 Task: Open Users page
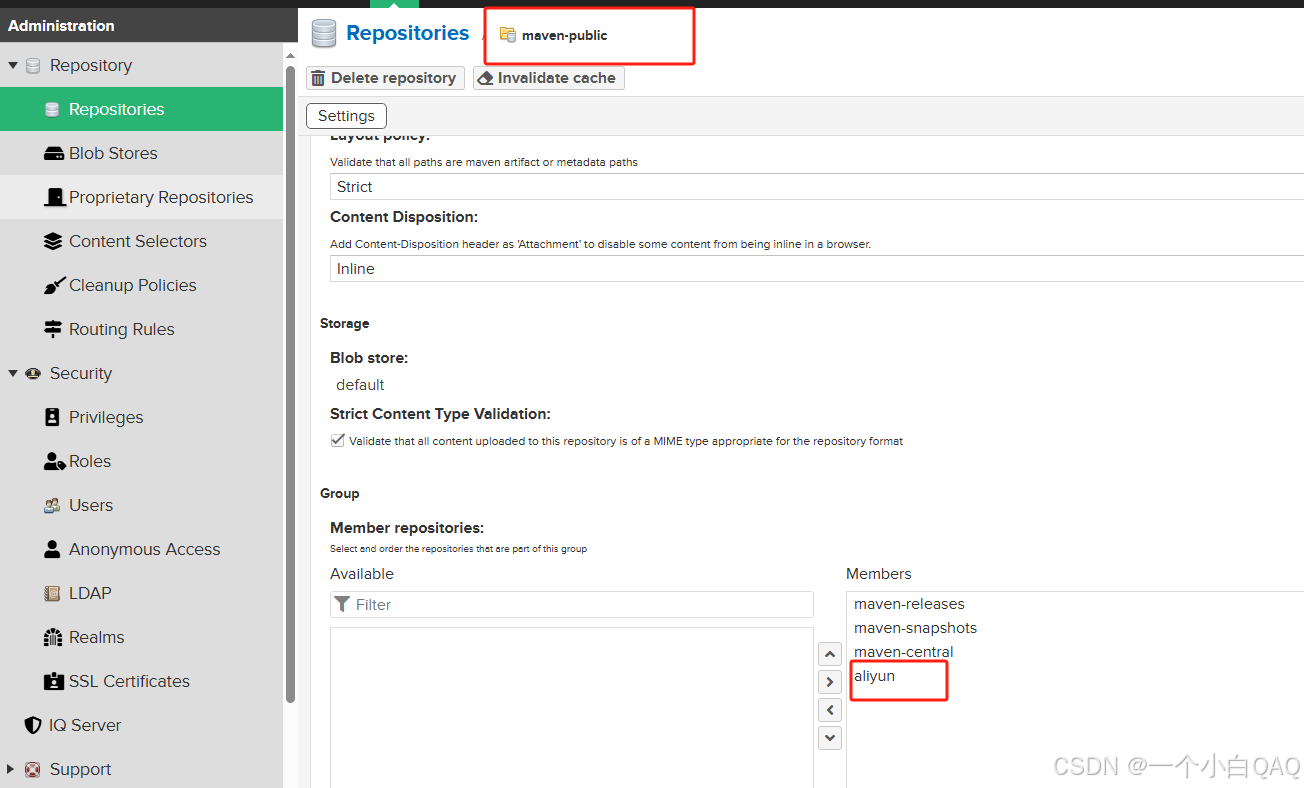point(142,505)
